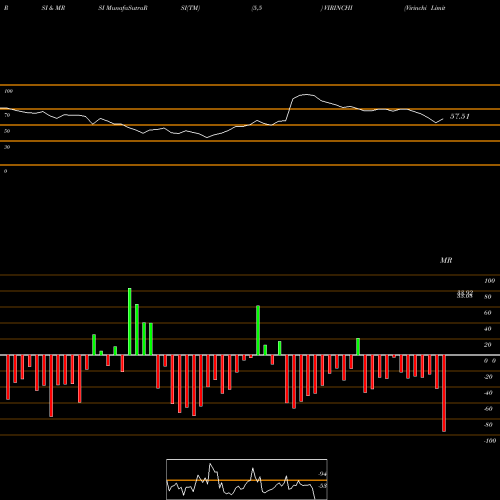Click the 53 label in mini chart
The width and height of the screenshot is (500, 500).
(x=322, y=486)
